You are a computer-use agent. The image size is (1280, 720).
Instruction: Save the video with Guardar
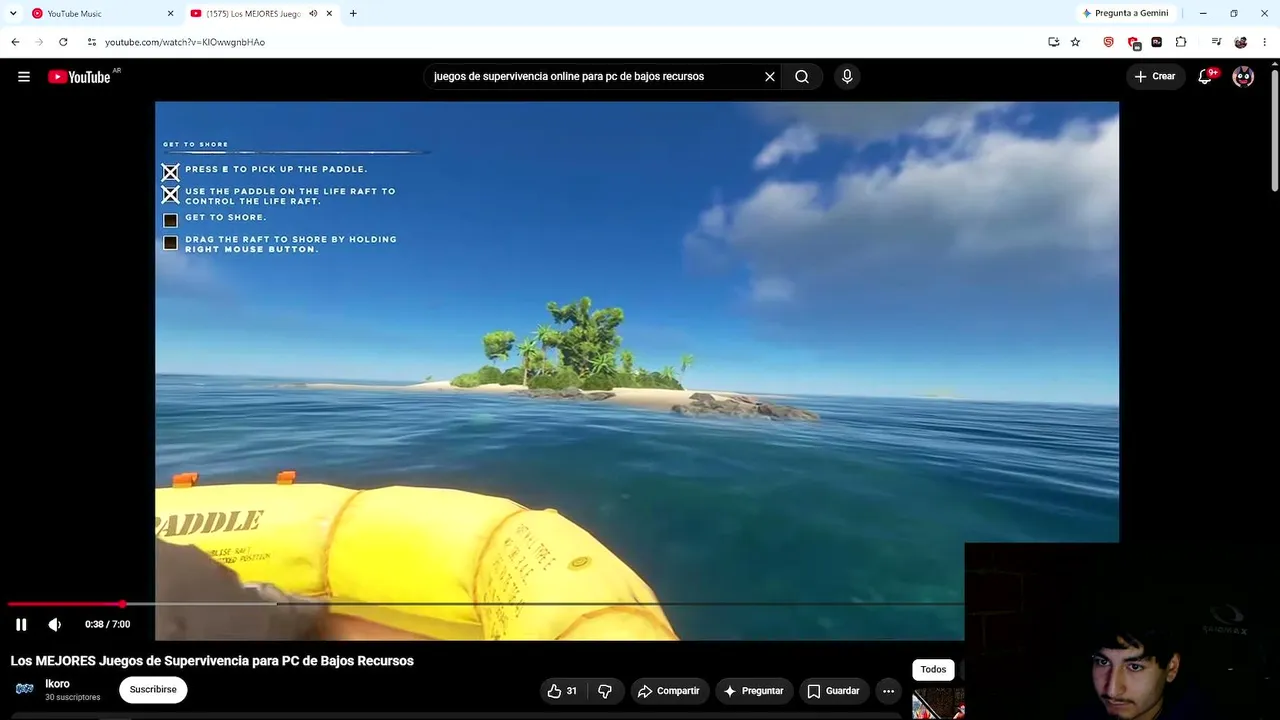click(x=834, y=691)
